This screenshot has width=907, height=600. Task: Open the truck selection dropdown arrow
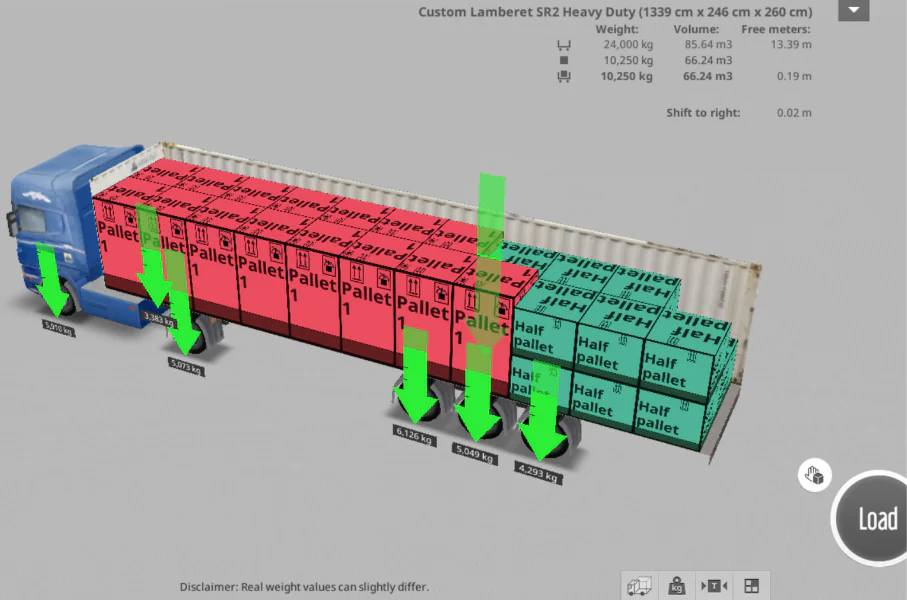click(x=853, y=10)
